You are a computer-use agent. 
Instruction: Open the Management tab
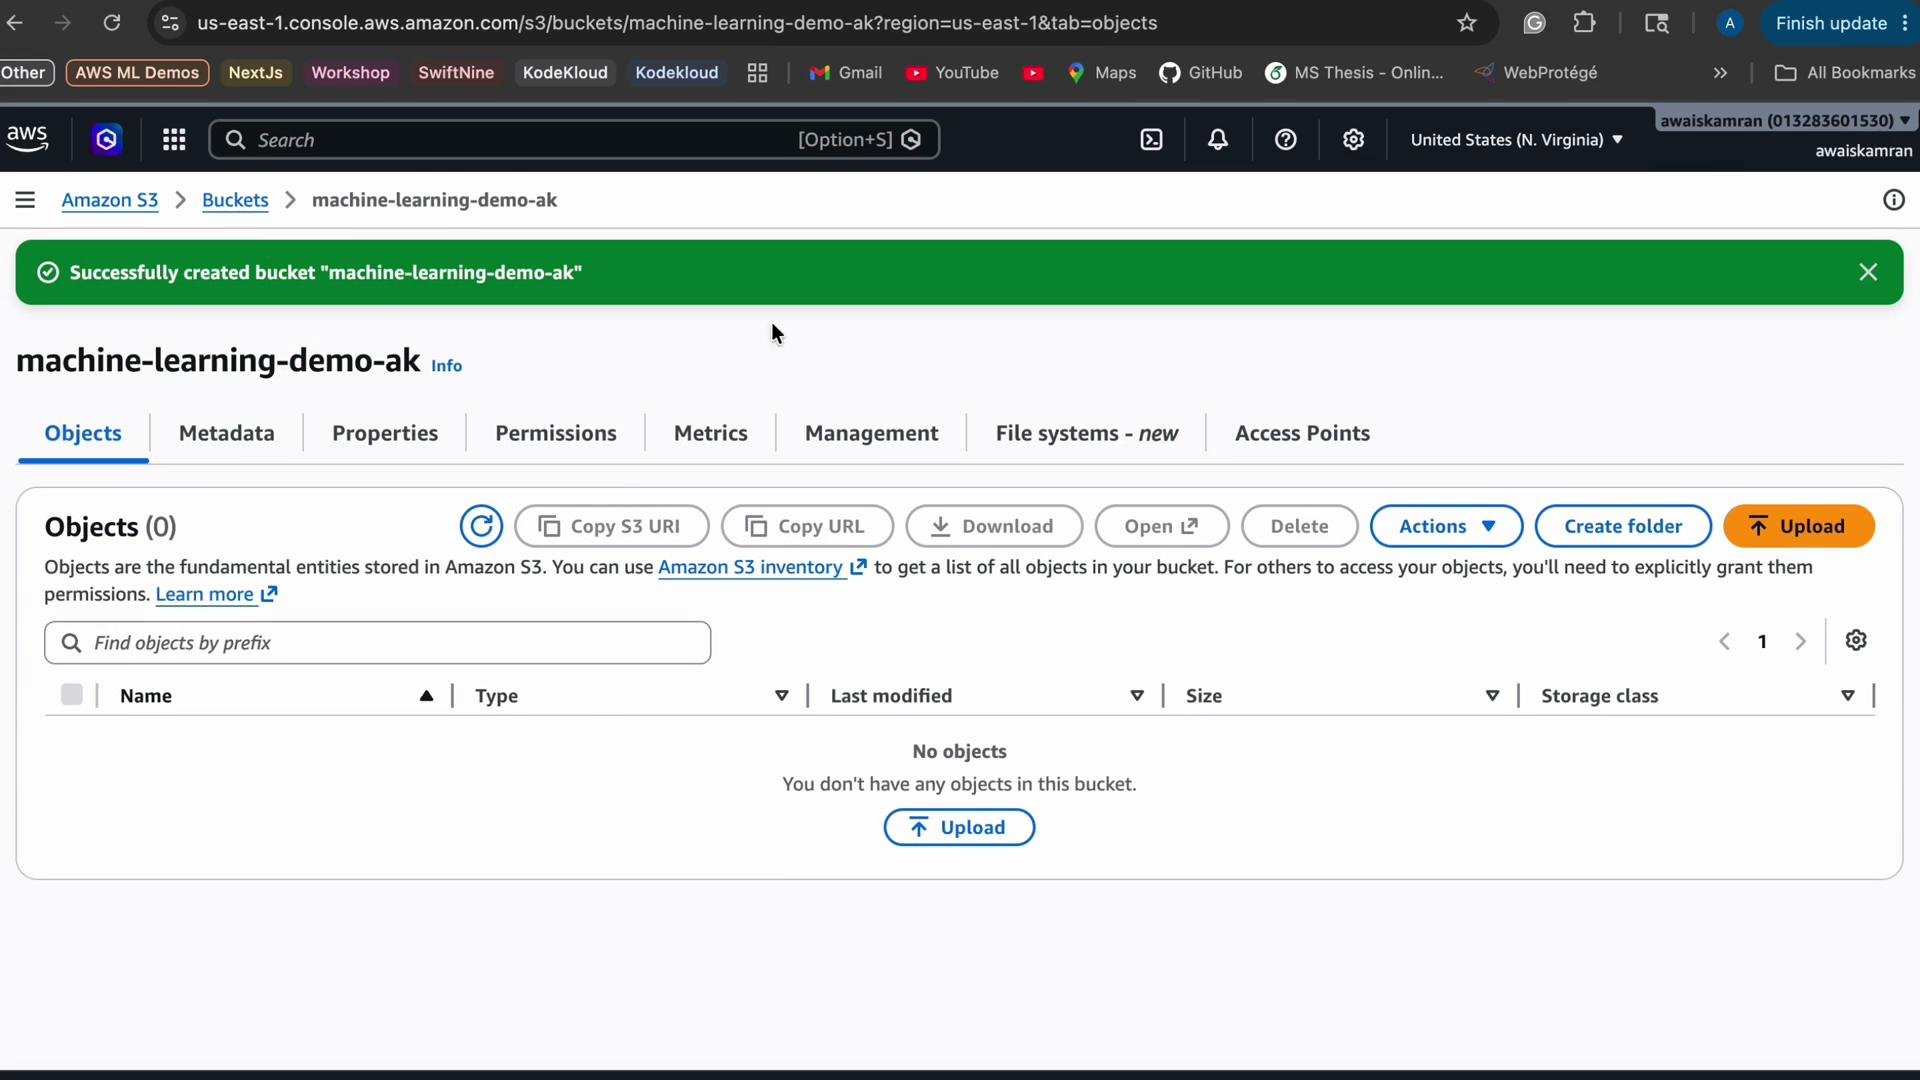pyautogui.click(x=872, y=433)
